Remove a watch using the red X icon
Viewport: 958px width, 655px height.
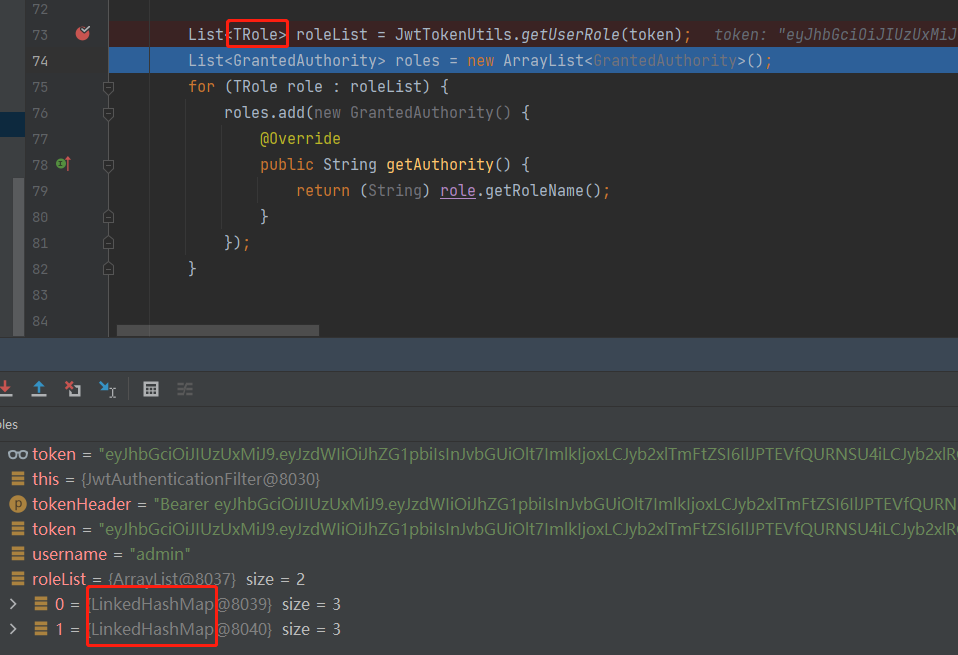click(73, 389)
